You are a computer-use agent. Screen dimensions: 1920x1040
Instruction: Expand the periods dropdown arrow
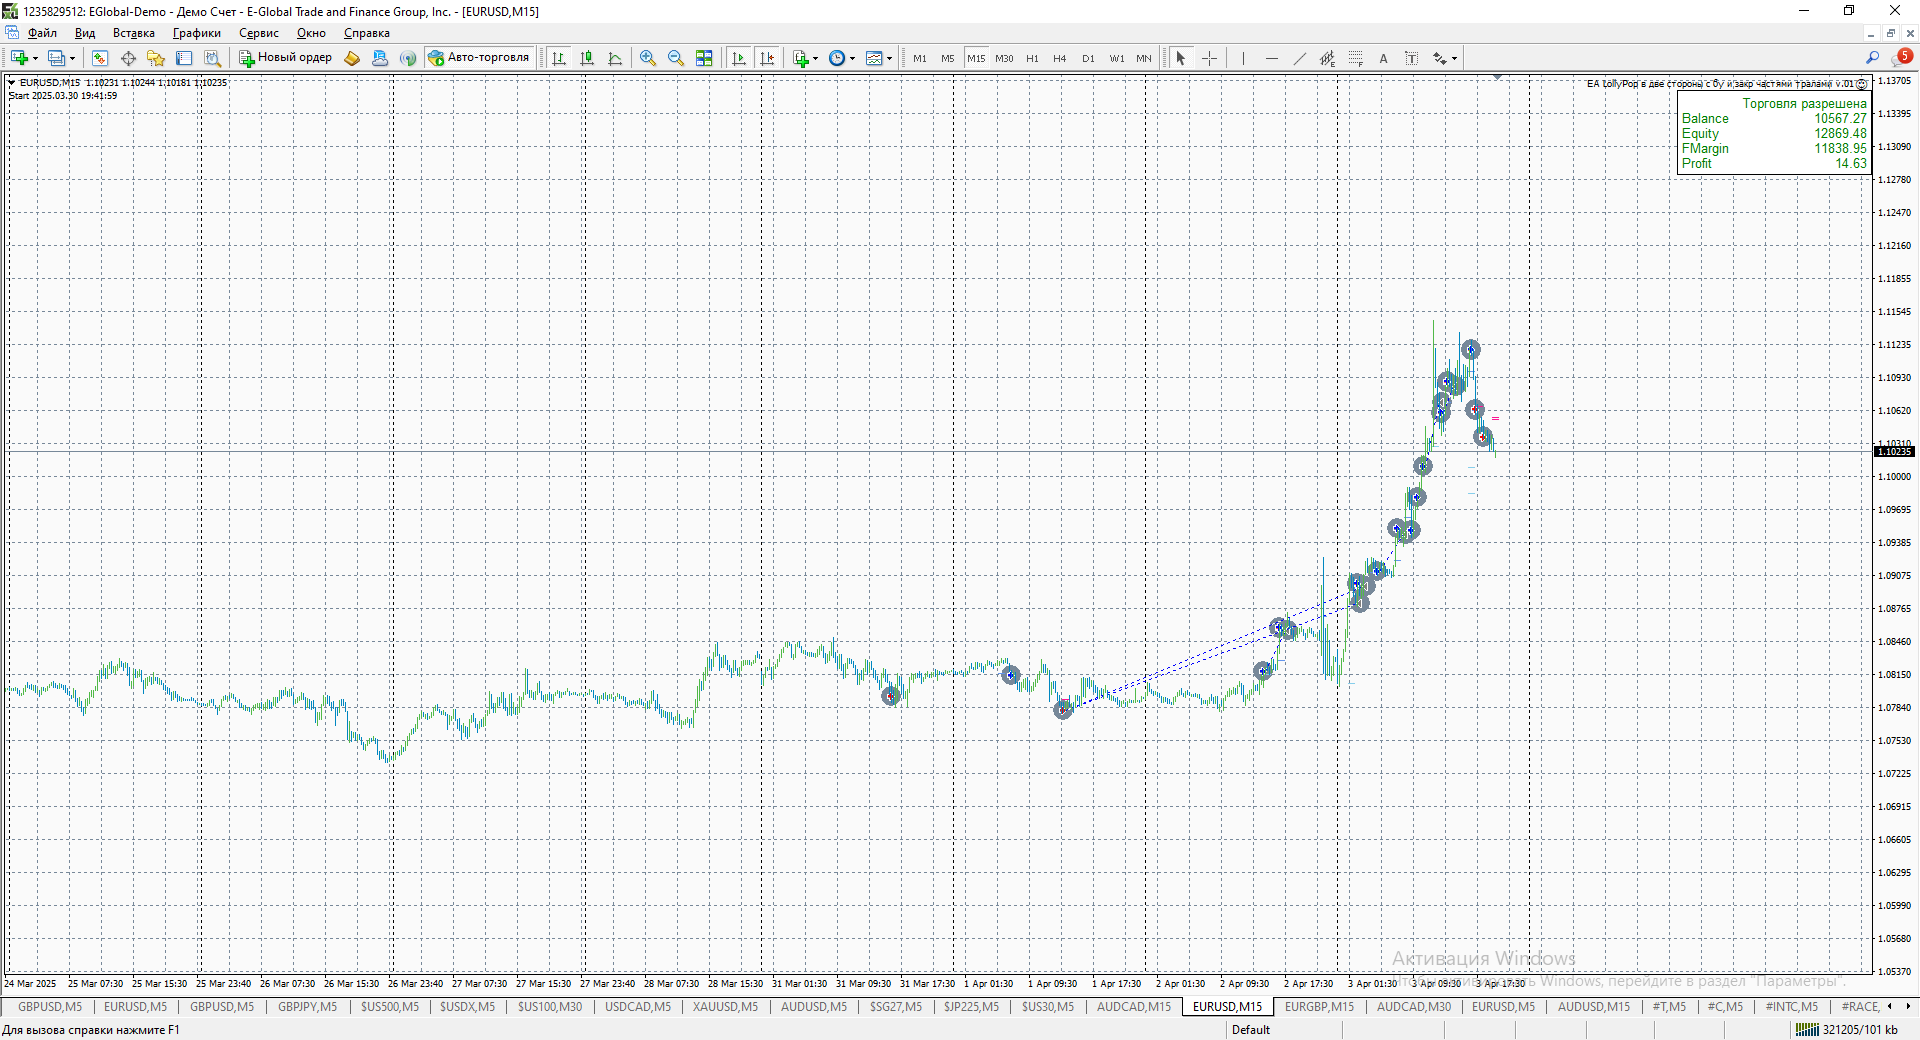coord(852,58)
